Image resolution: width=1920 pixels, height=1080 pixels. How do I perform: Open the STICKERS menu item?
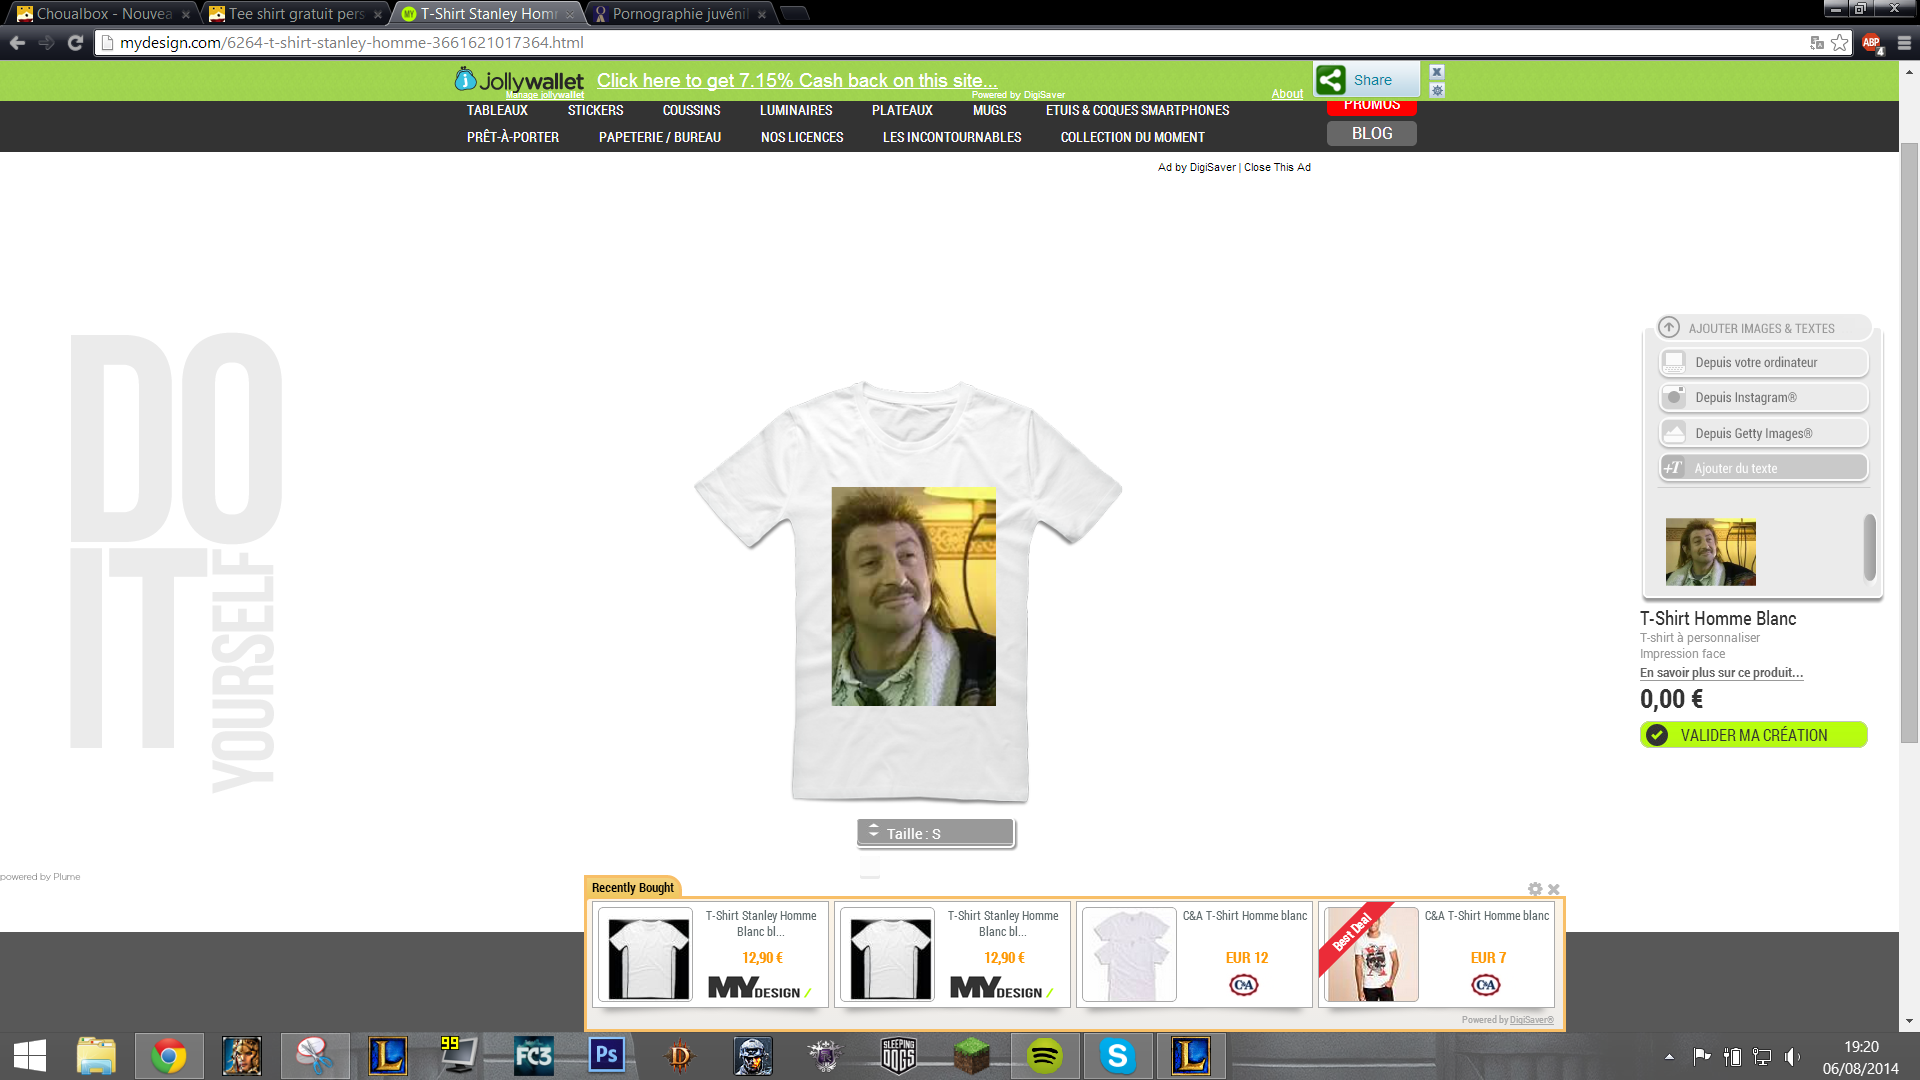click(x=595, y=110)
